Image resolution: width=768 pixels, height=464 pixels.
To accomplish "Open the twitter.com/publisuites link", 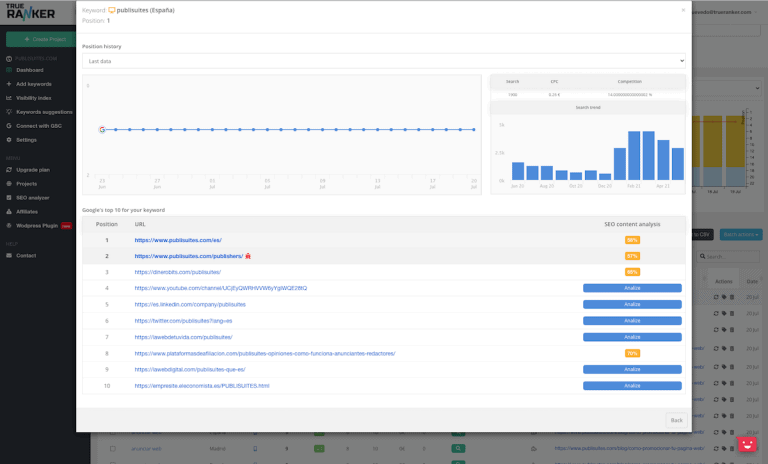I will tap(183, 321).
